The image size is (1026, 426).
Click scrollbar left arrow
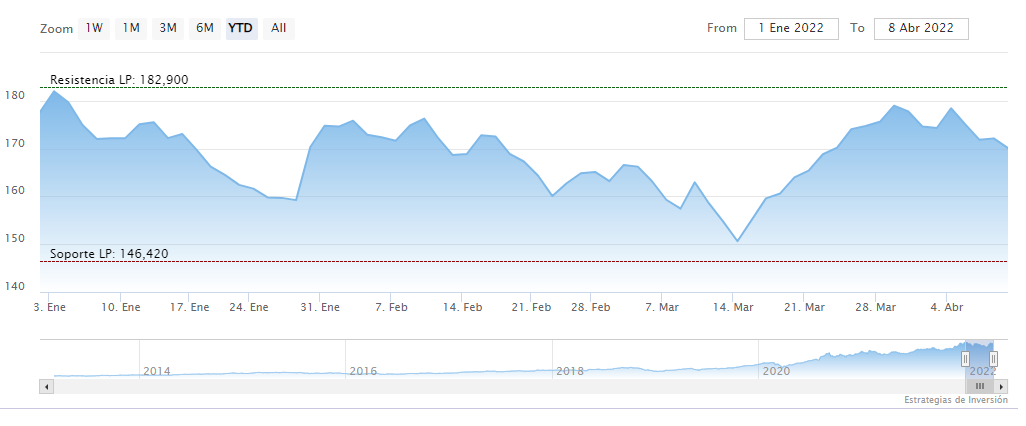(x=45, y=385)
